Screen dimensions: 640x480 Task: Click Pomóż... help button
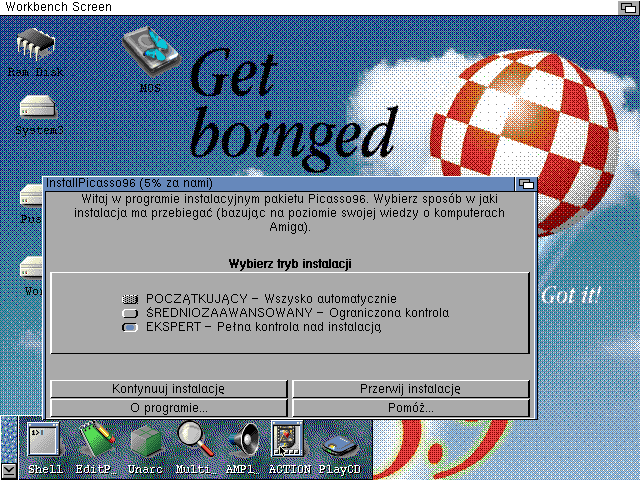tap(411, 408)
